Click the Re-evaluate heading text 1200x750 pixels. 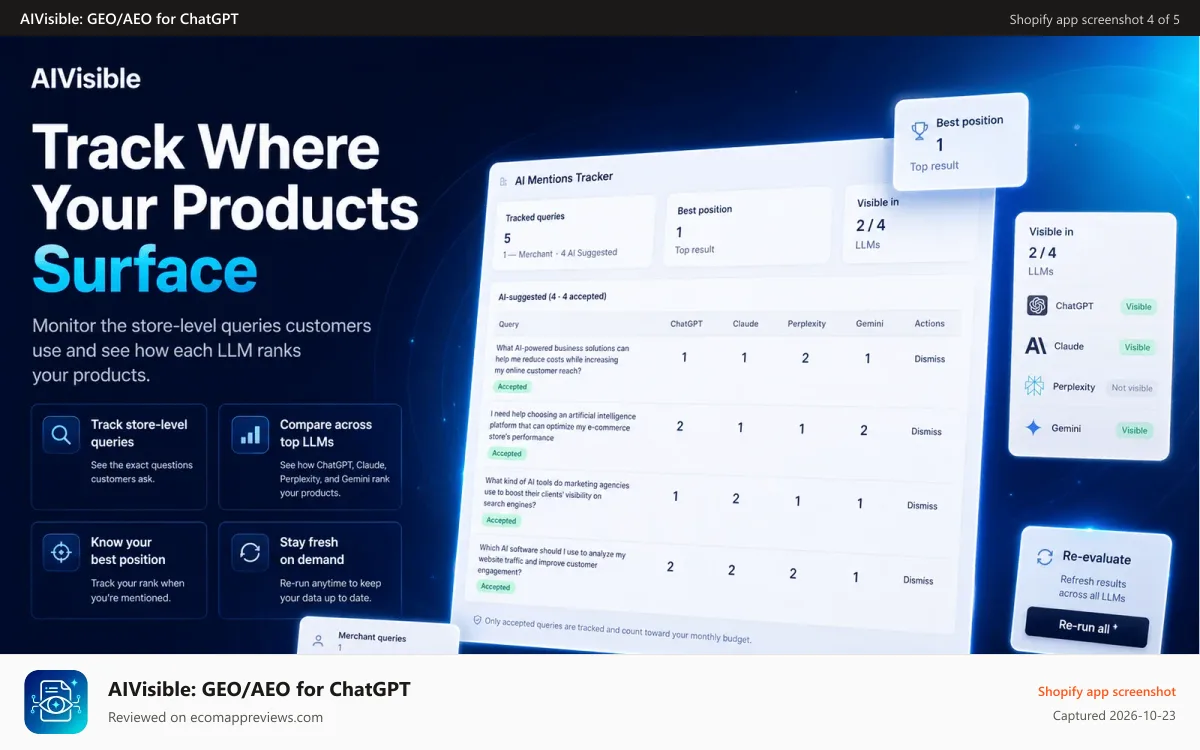coord(1097,557)
